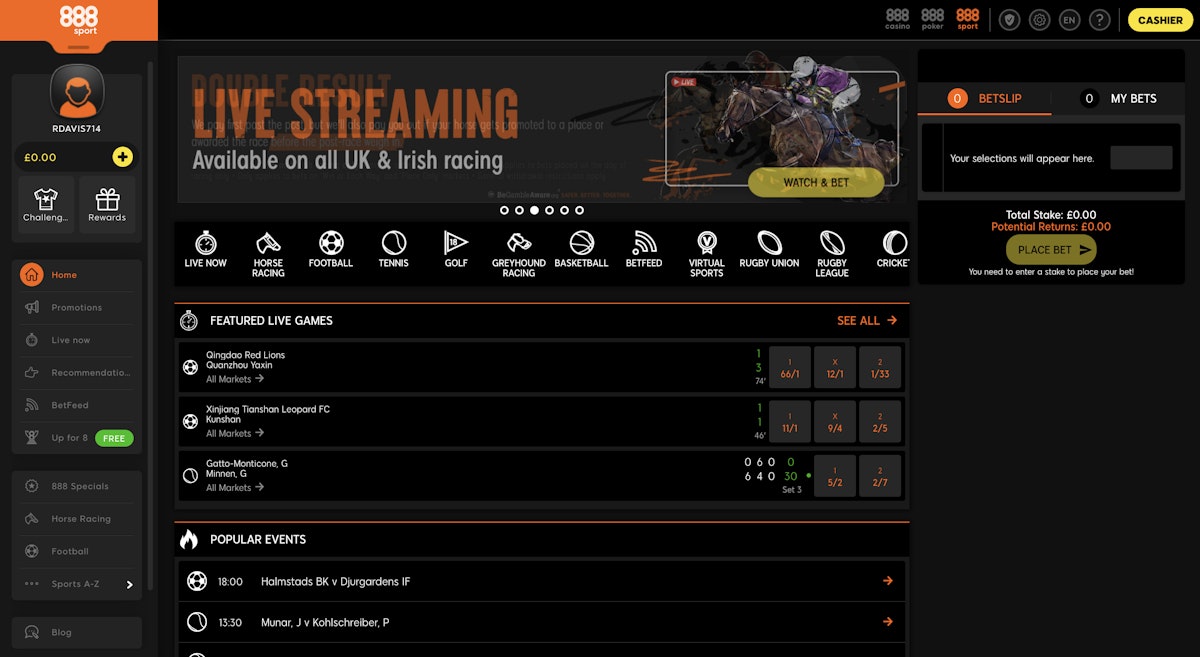Image resolution: width=1200 pixels, height=657 pixels.
Task: Click the yellow add funds plus icon
Action: click(122, 157)
